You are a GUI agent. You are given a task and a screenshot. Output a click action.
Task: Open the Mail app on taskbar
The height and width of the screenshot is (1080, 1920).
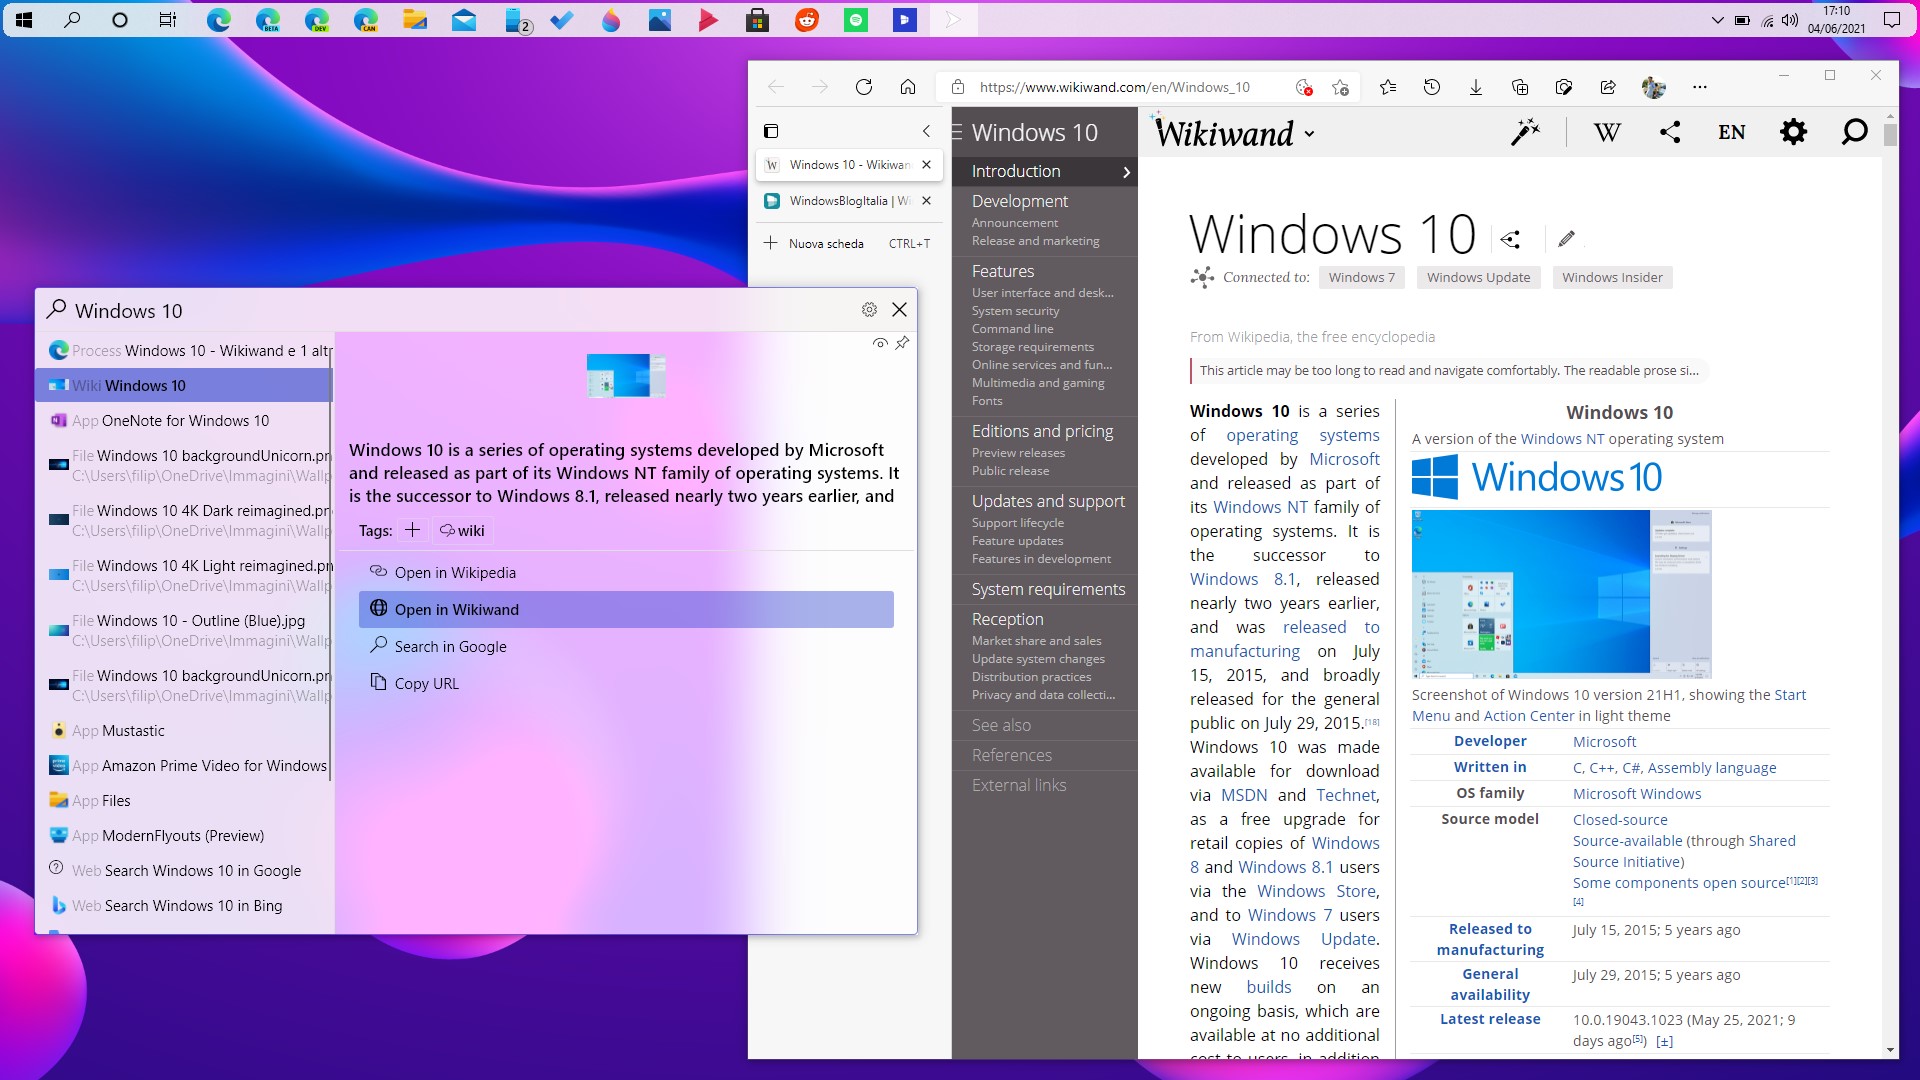pos(464,20)
